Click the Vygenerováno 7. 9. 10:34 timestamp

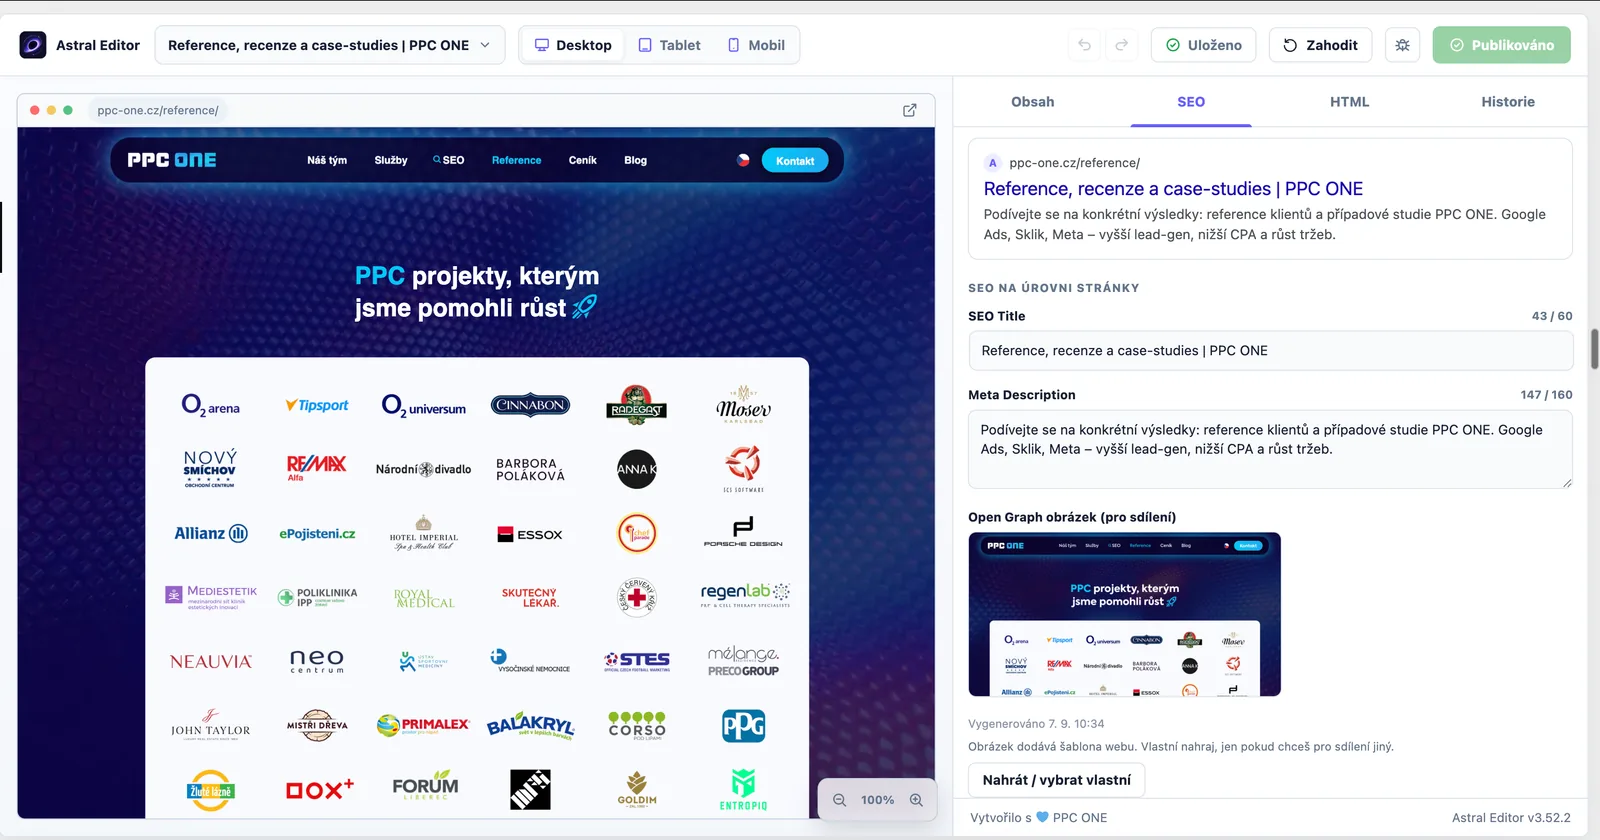(x=1036, y=724)
